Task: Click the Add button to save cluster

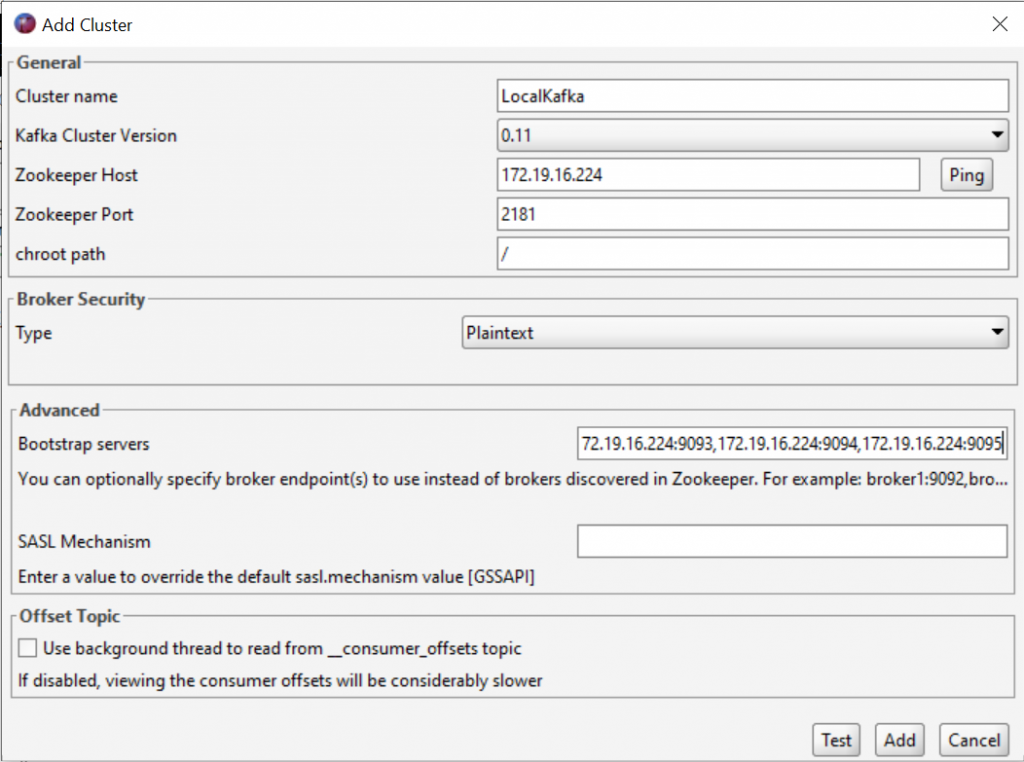Action: (899, 740)
